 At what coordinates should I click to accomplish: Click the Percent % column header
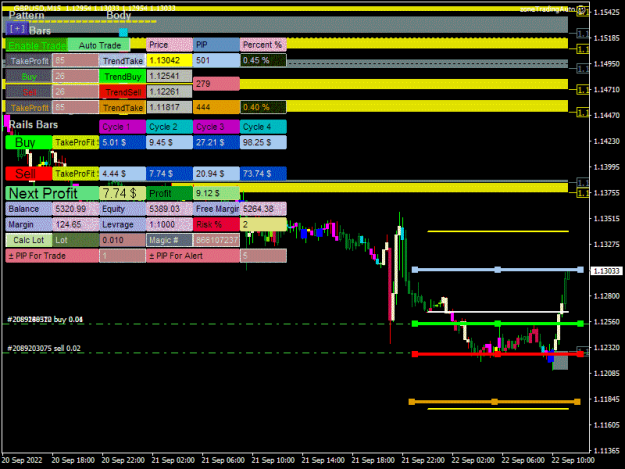click(x=263, y=45)
